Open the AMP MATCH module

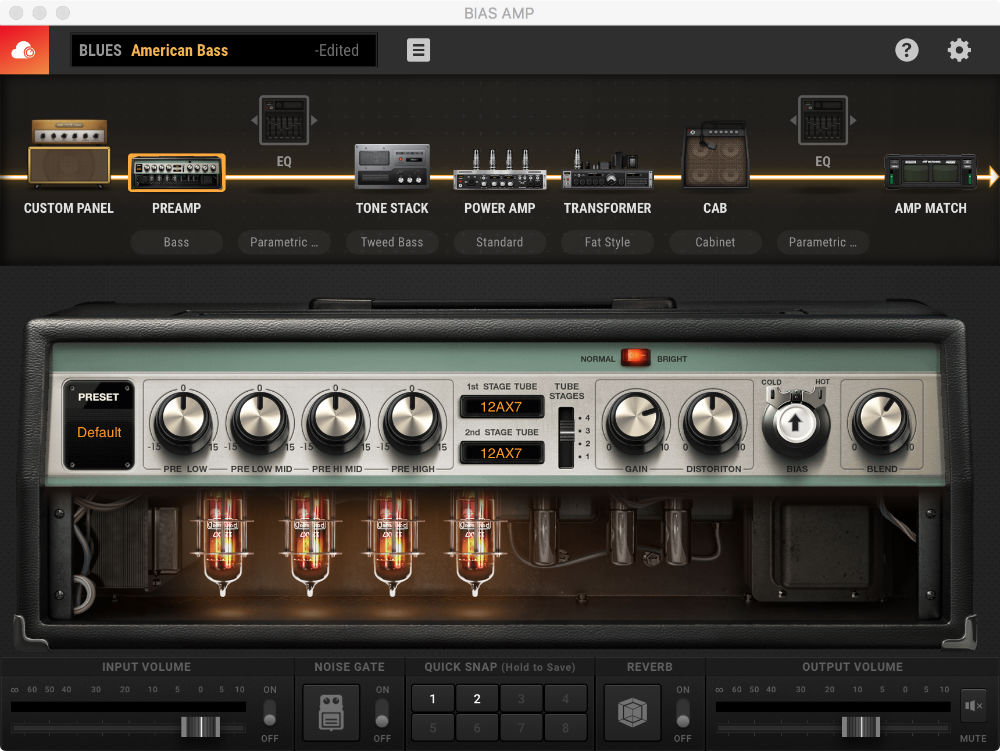[931, 170]
